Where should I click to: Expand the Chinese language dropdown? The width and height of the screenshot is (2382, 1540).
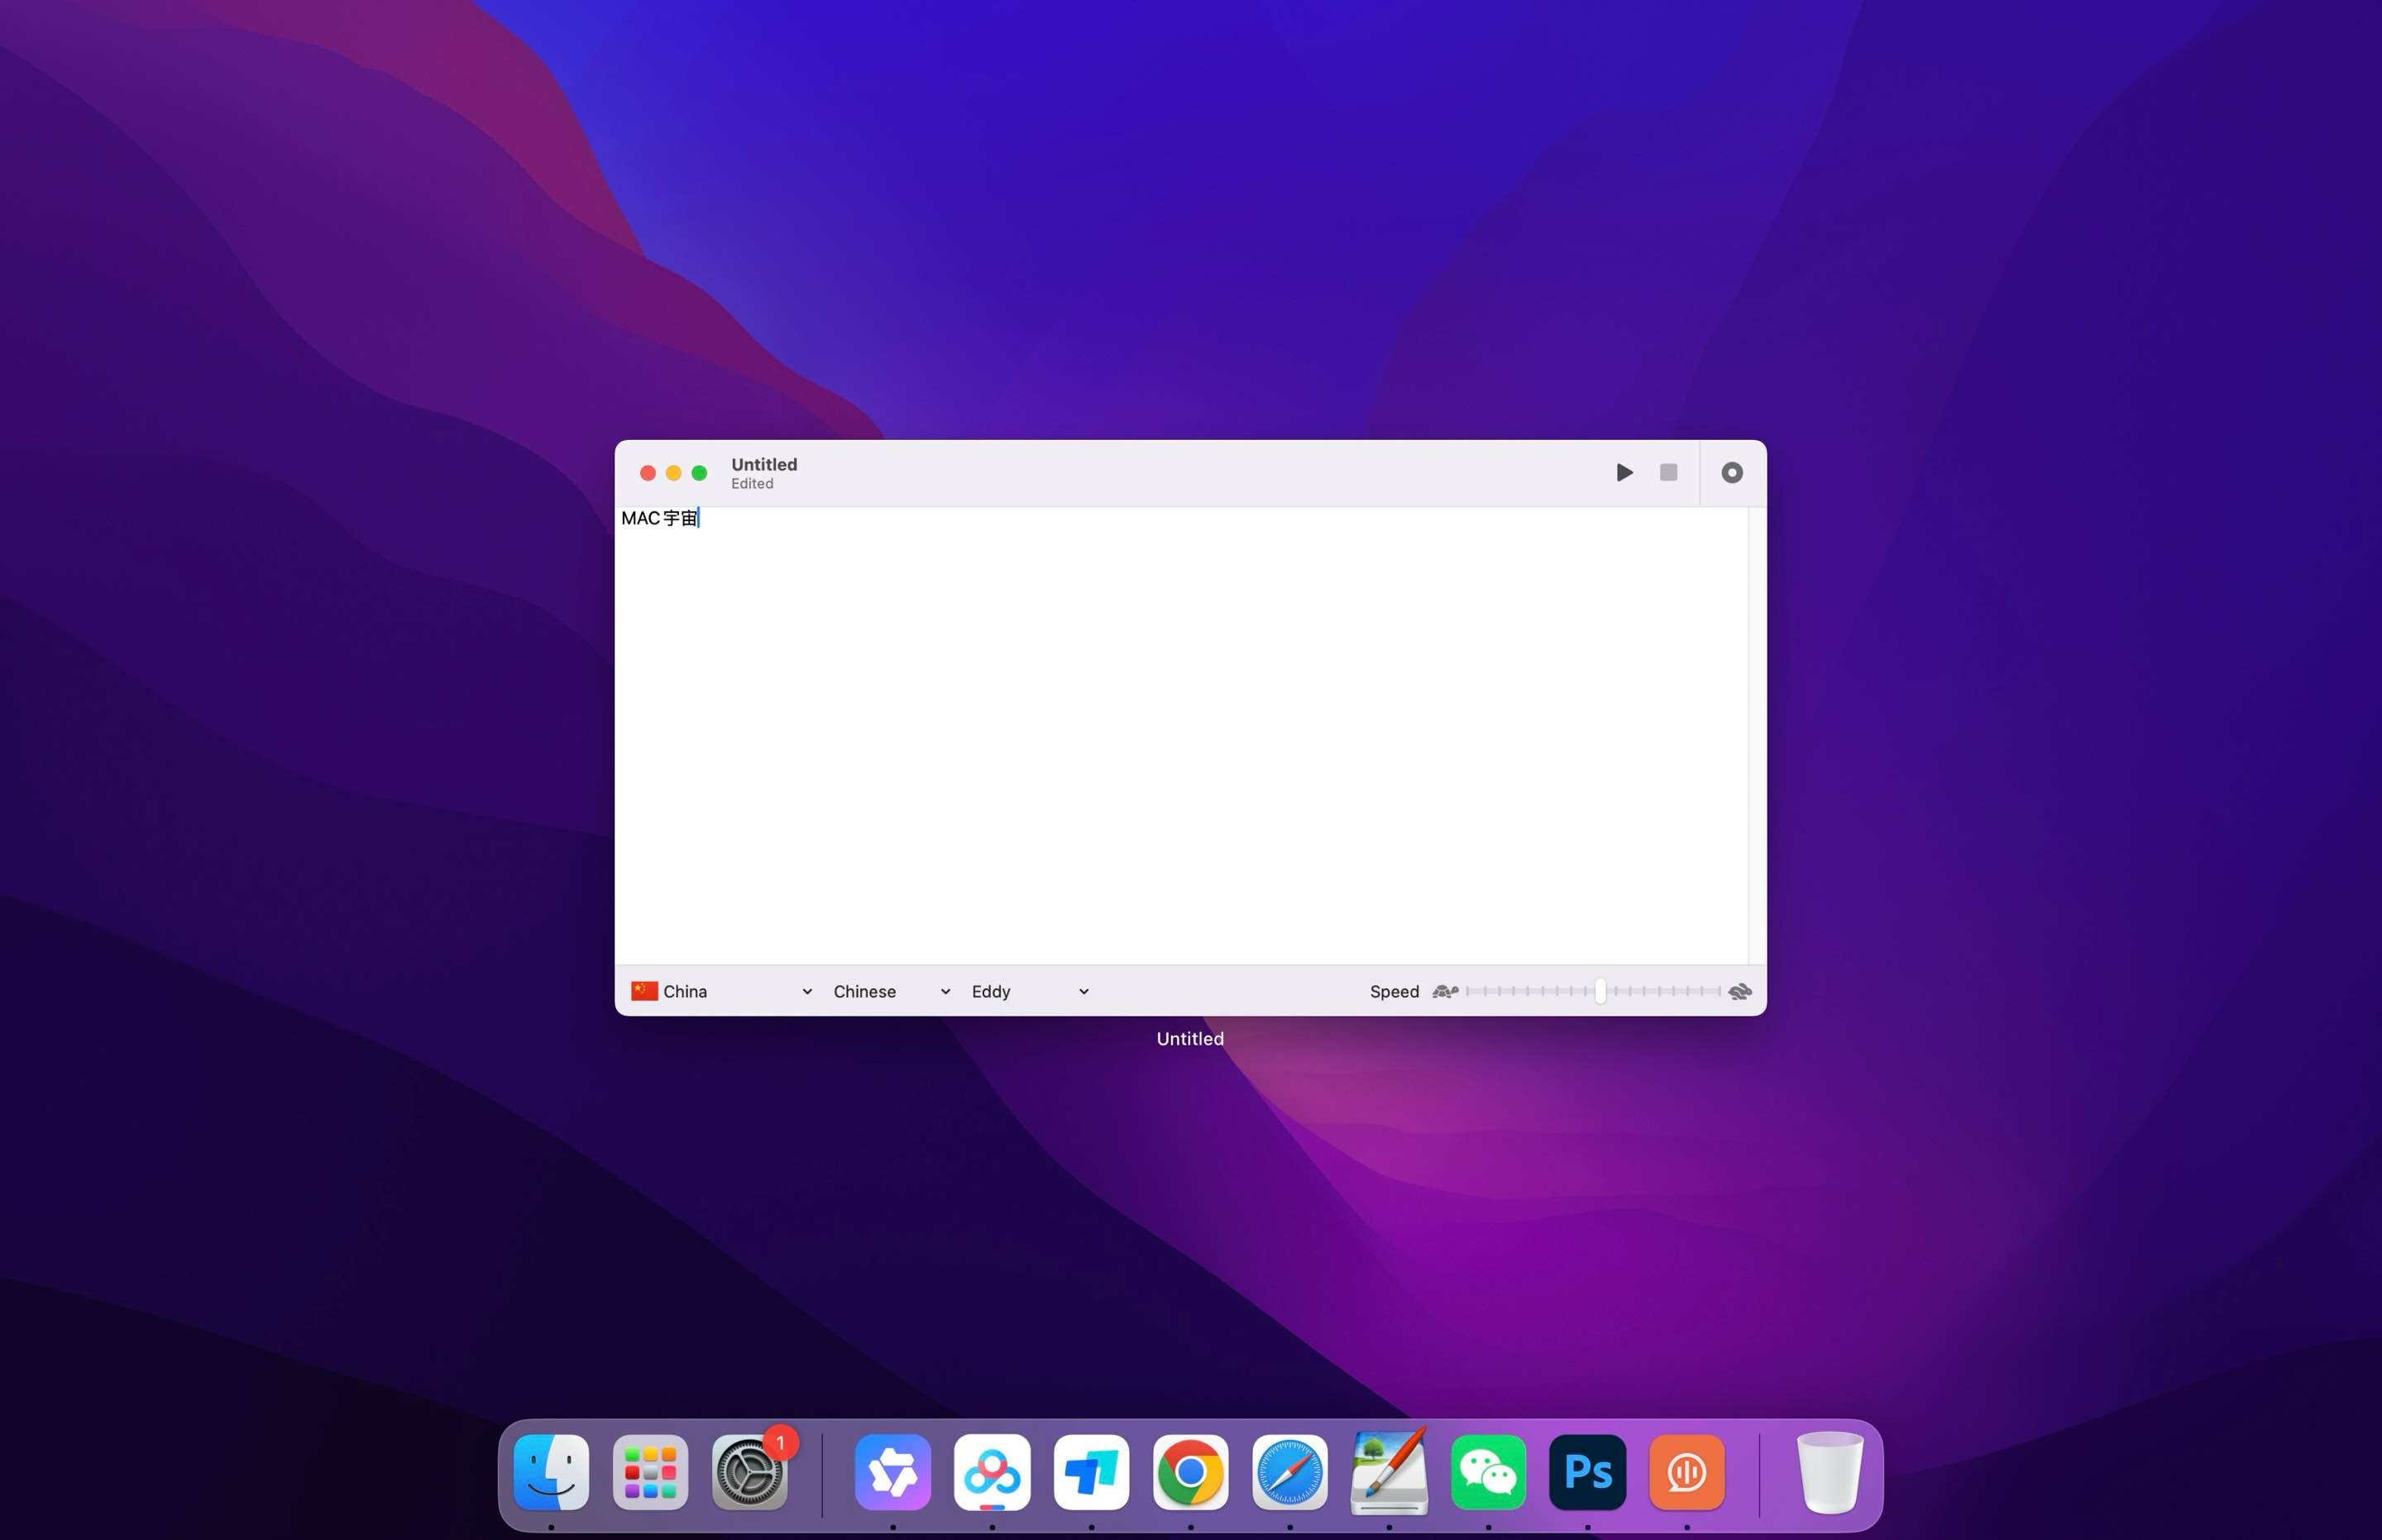890,991
